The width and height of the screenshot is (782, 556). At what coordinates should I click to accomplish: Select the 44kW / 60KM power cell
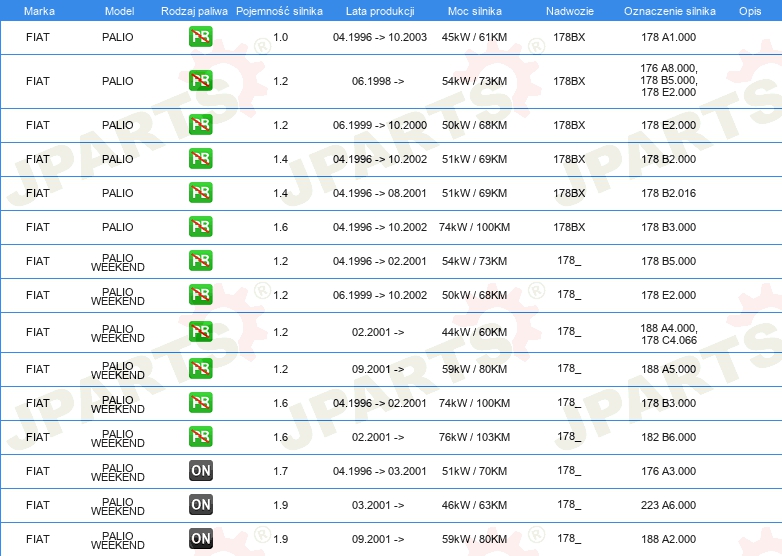pyautogui.click(x=474, y=332)
